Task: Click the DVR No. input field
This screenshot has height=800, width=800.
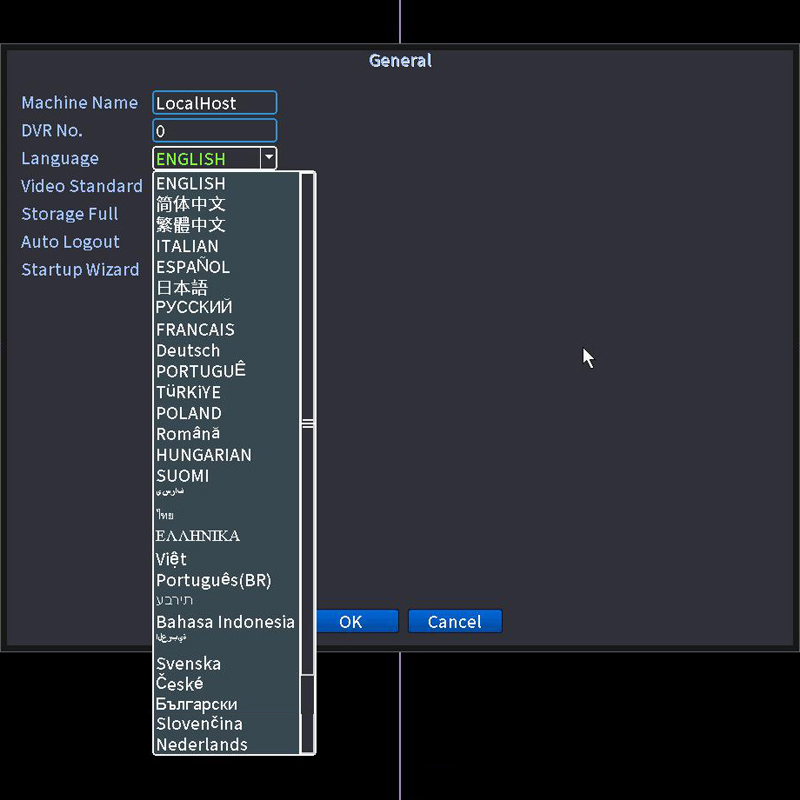Action: point(214,131)
